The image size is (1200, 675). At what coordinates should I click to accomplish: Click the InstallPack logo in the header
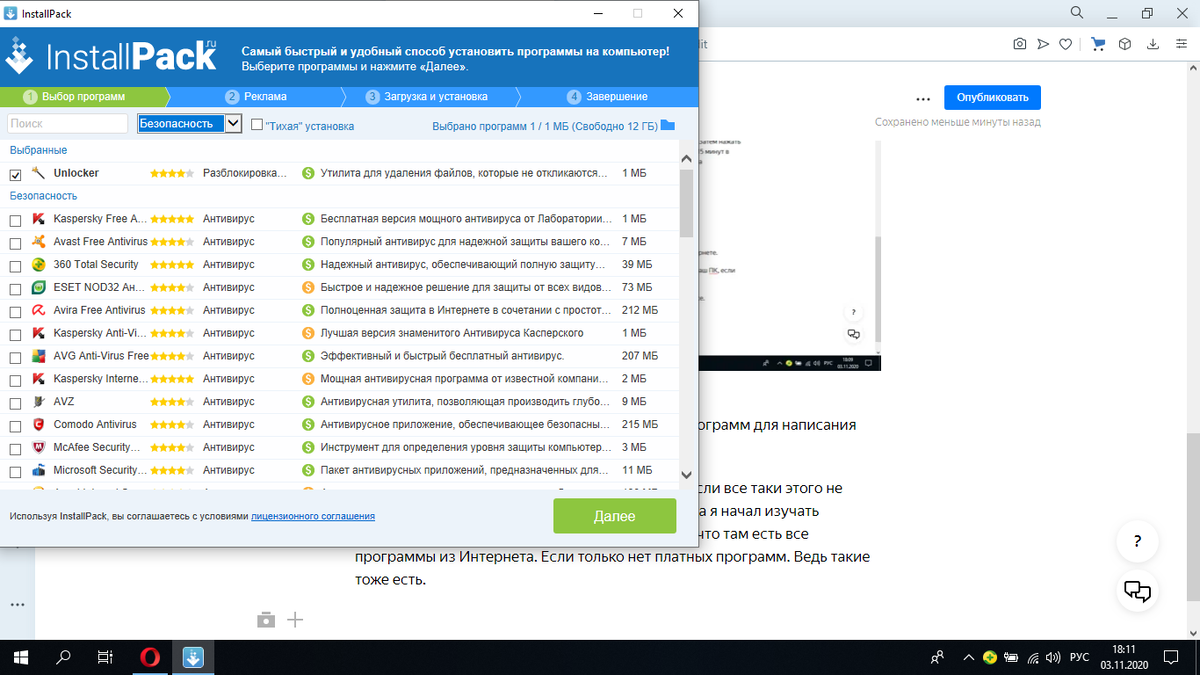pos(111,56)
